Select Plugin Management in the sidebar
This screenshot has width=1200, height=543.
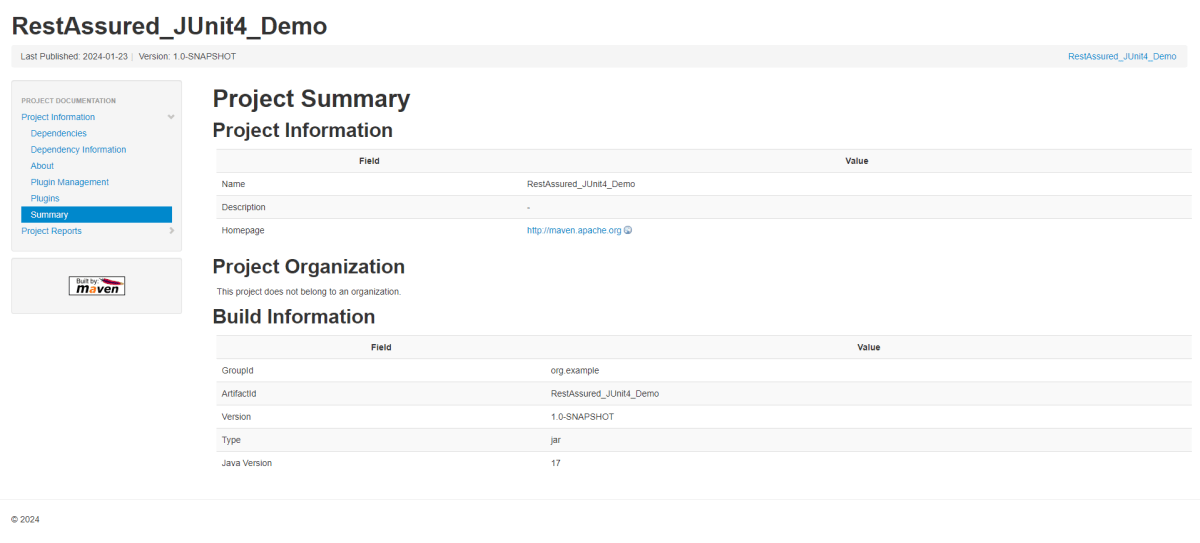[x=69, y=182]
